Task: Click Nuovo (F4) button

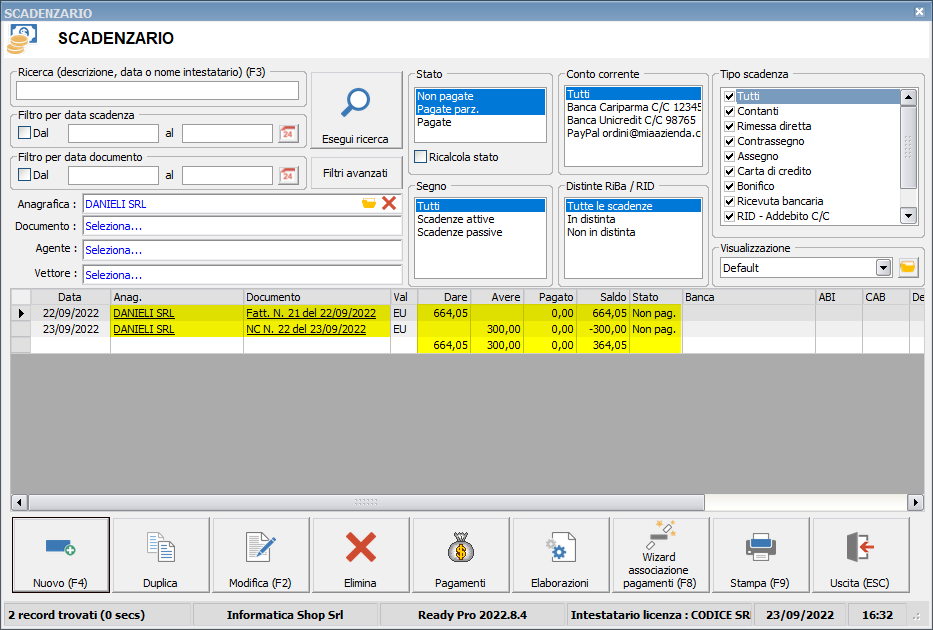Action: pyautogui.click(x=60, y=554)
